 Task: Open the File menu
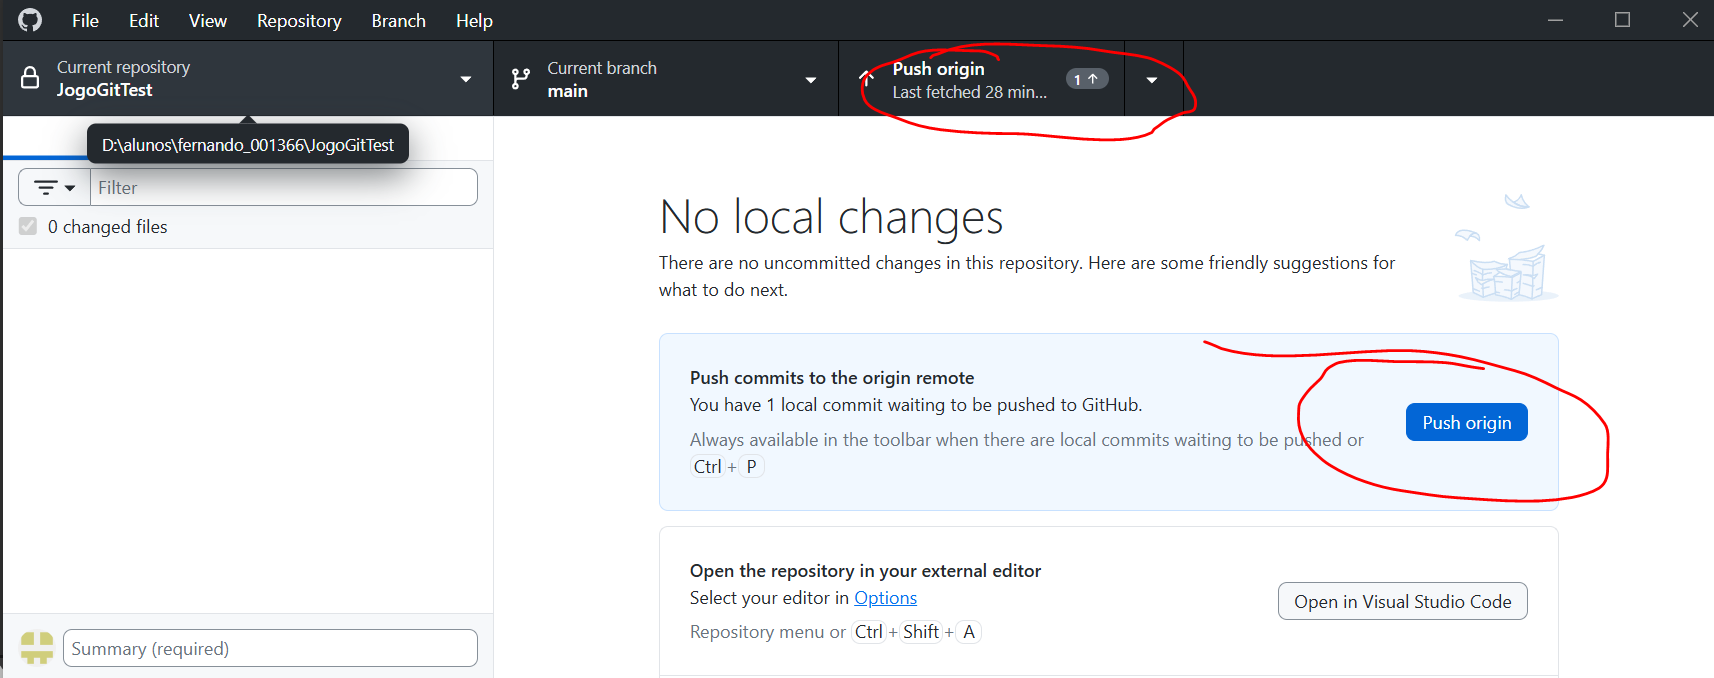pos(85,21)
